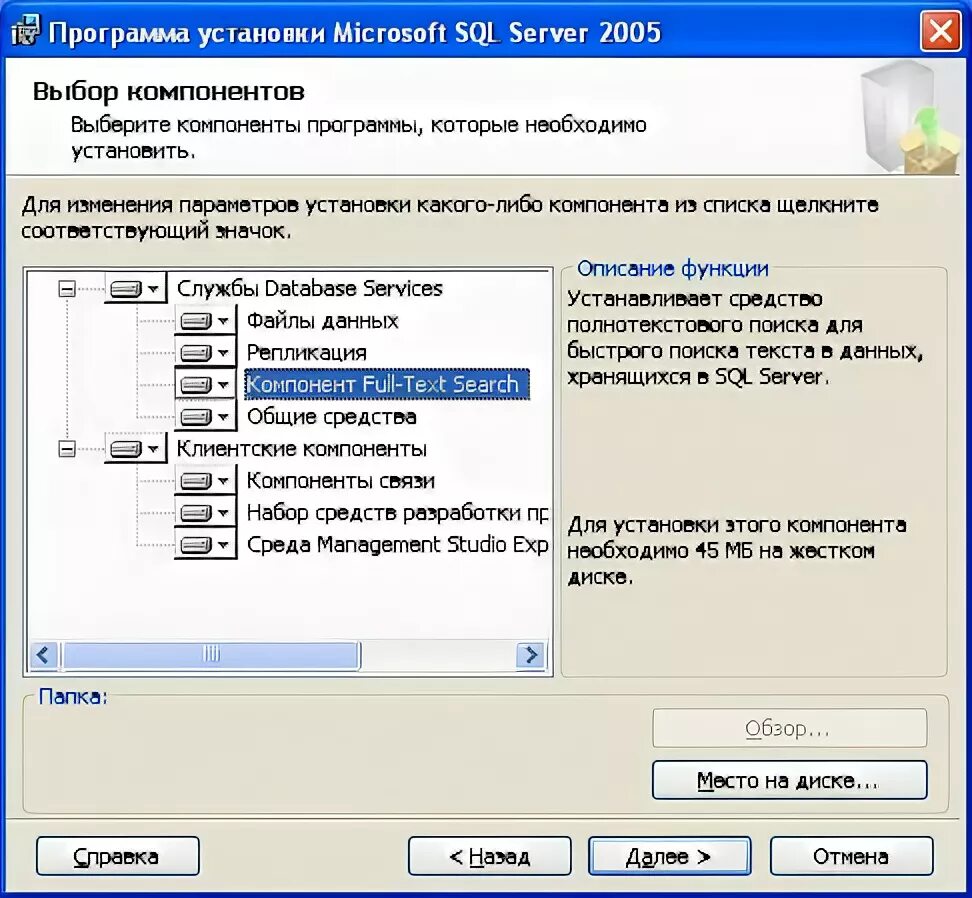
Task: Click the tree's horizontal scrollbar thumb
Action: (x=211, y=655)
